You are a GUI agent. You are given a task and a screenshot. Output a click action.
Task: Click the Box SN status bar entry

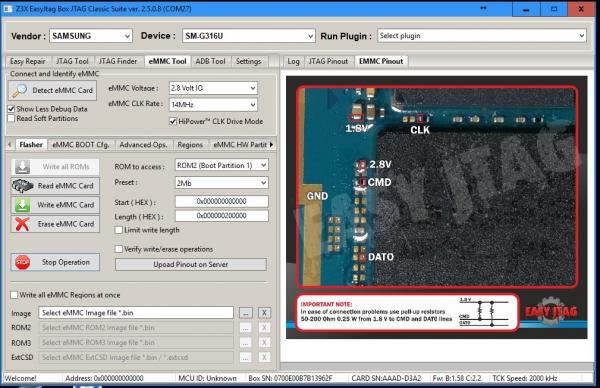pos(290,378)
